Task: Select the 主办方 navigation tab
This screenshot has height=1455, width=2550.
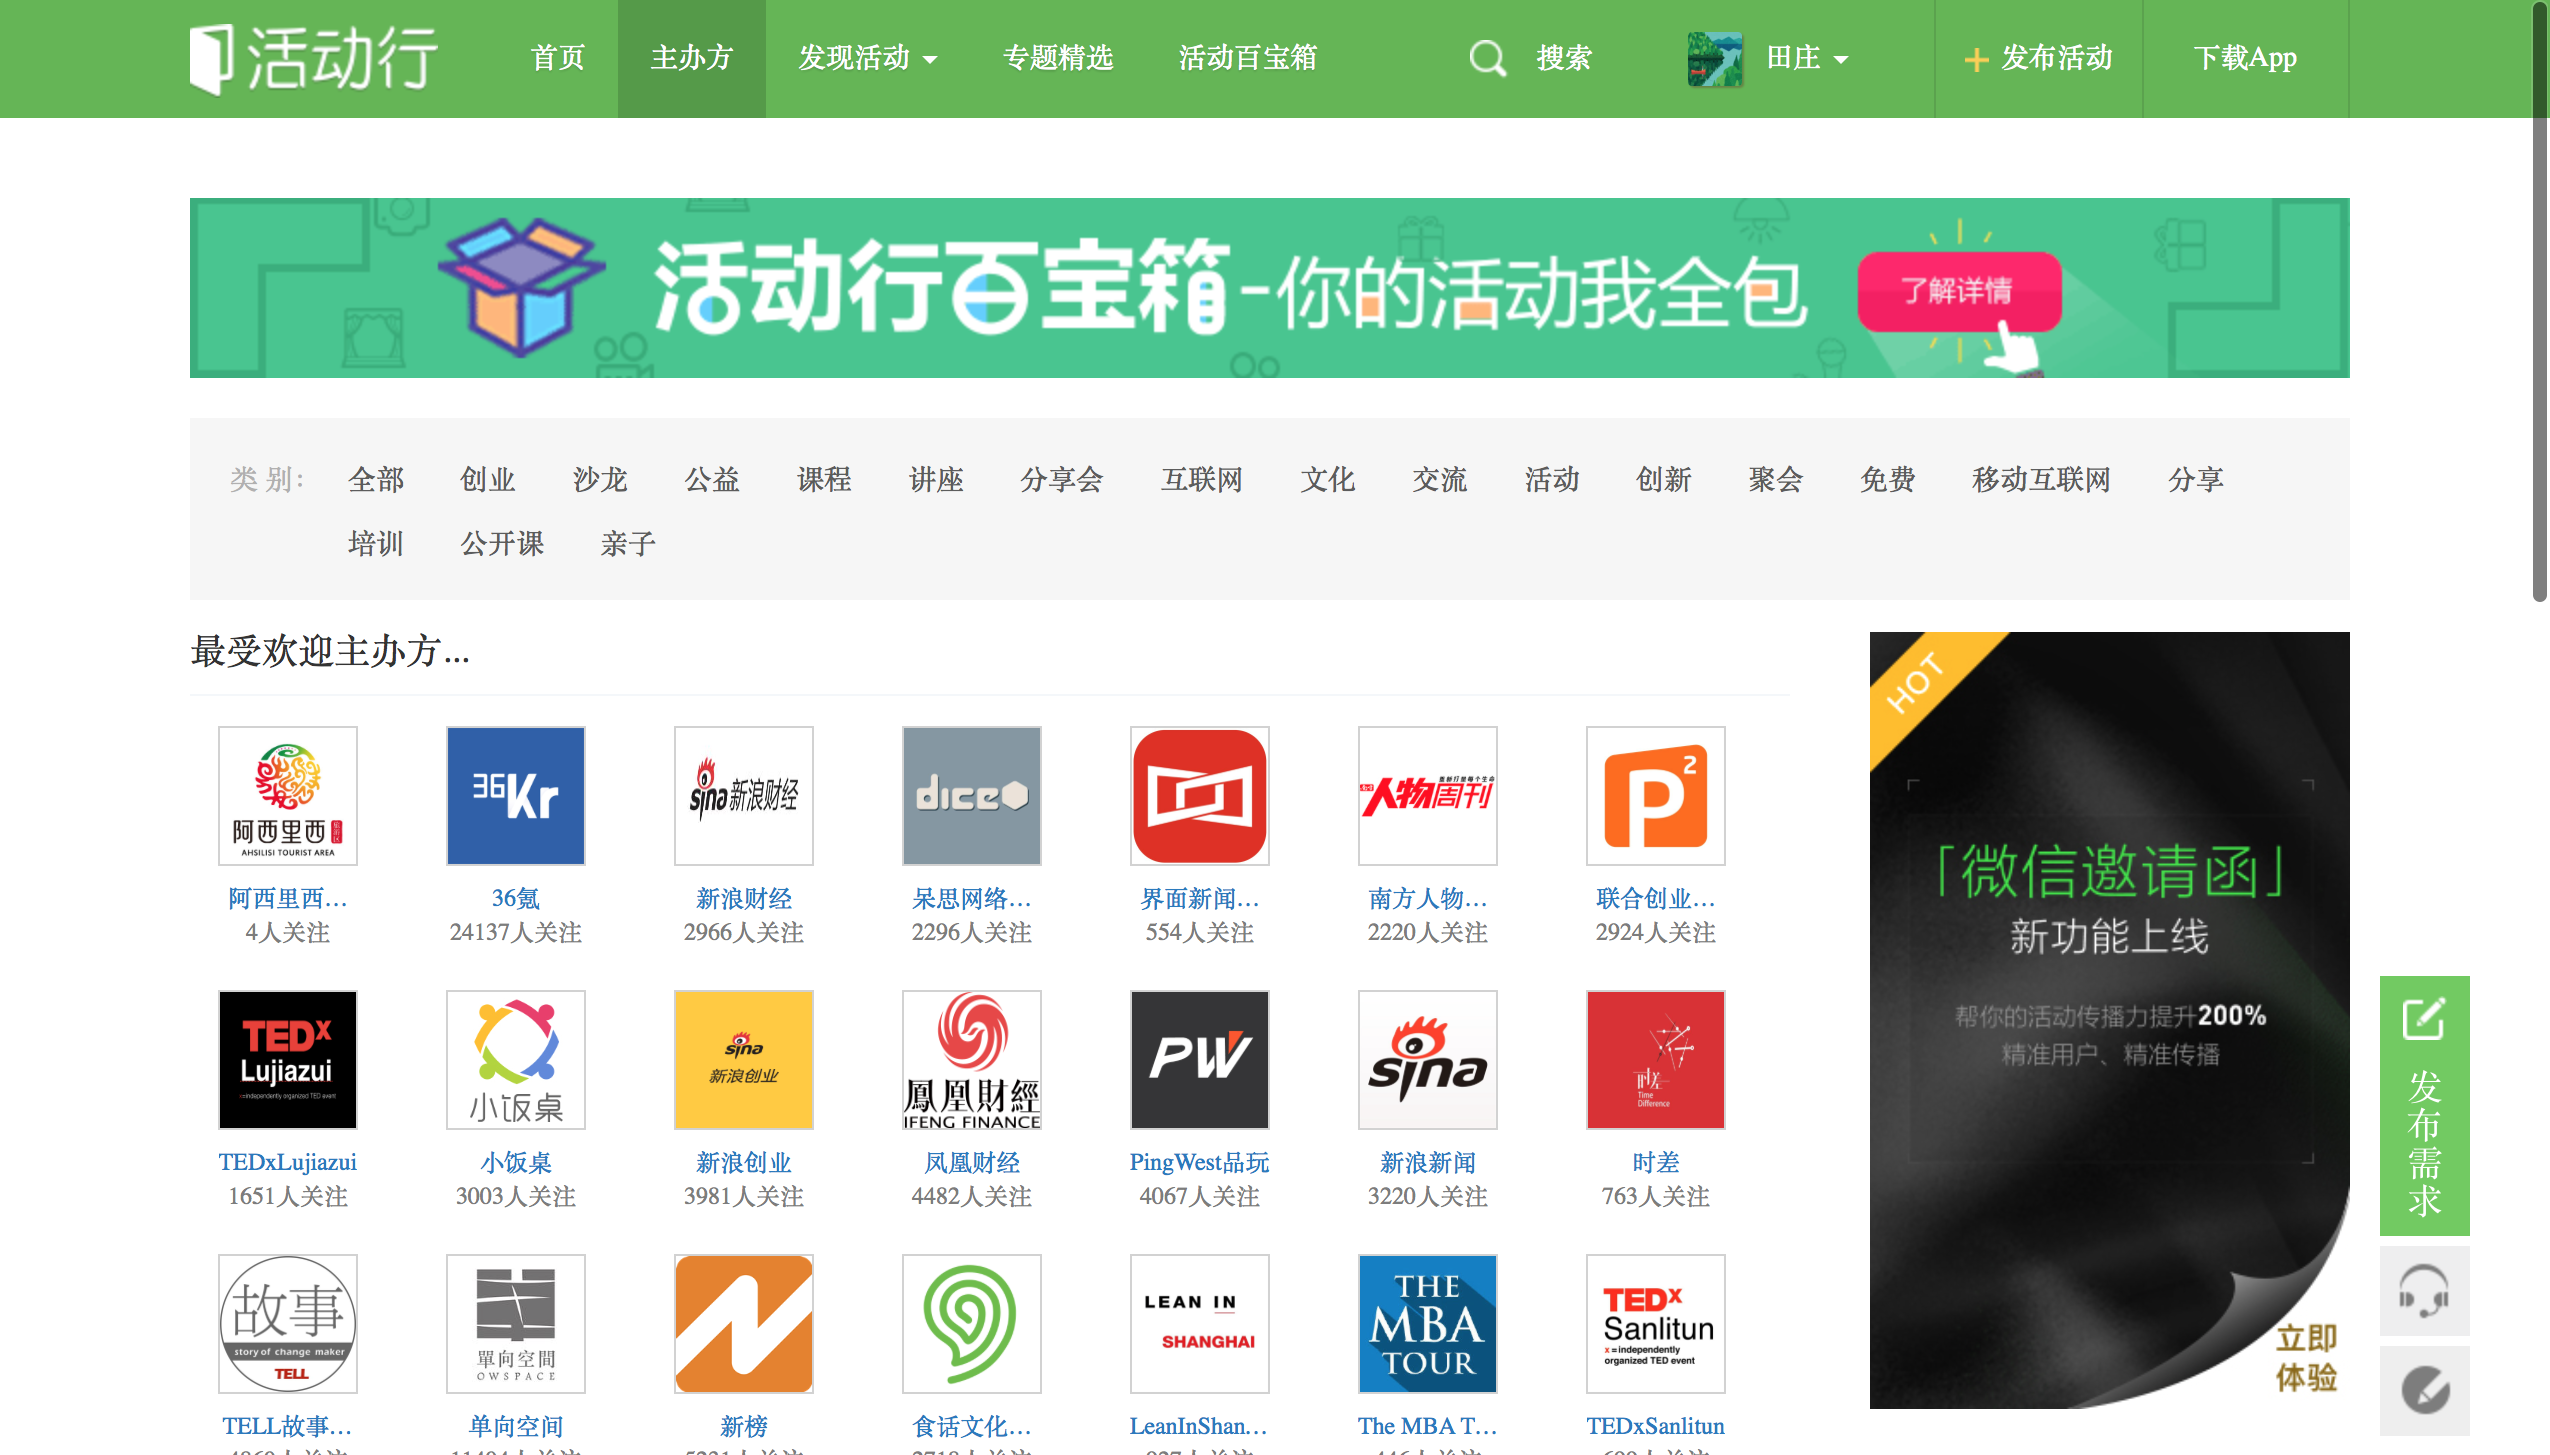Action: click(692, 58)
